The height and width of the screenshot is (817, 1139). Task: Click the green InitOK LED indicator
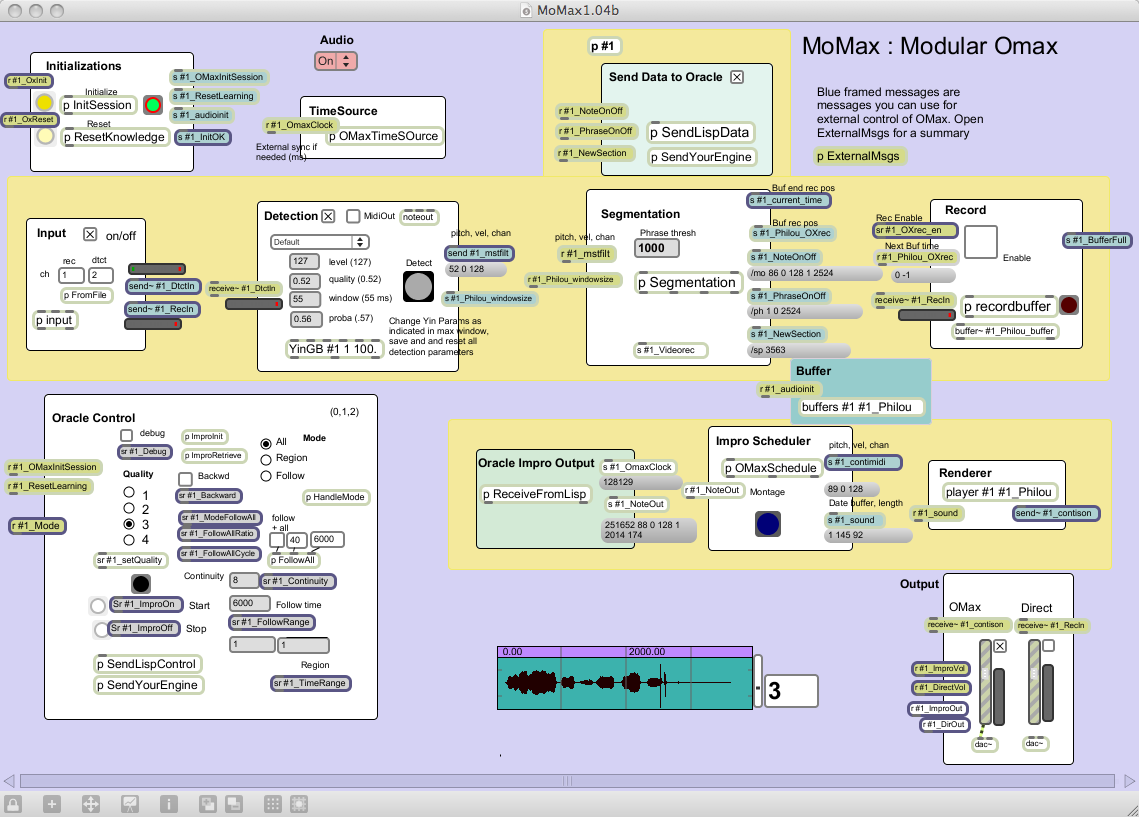[153, 105]
